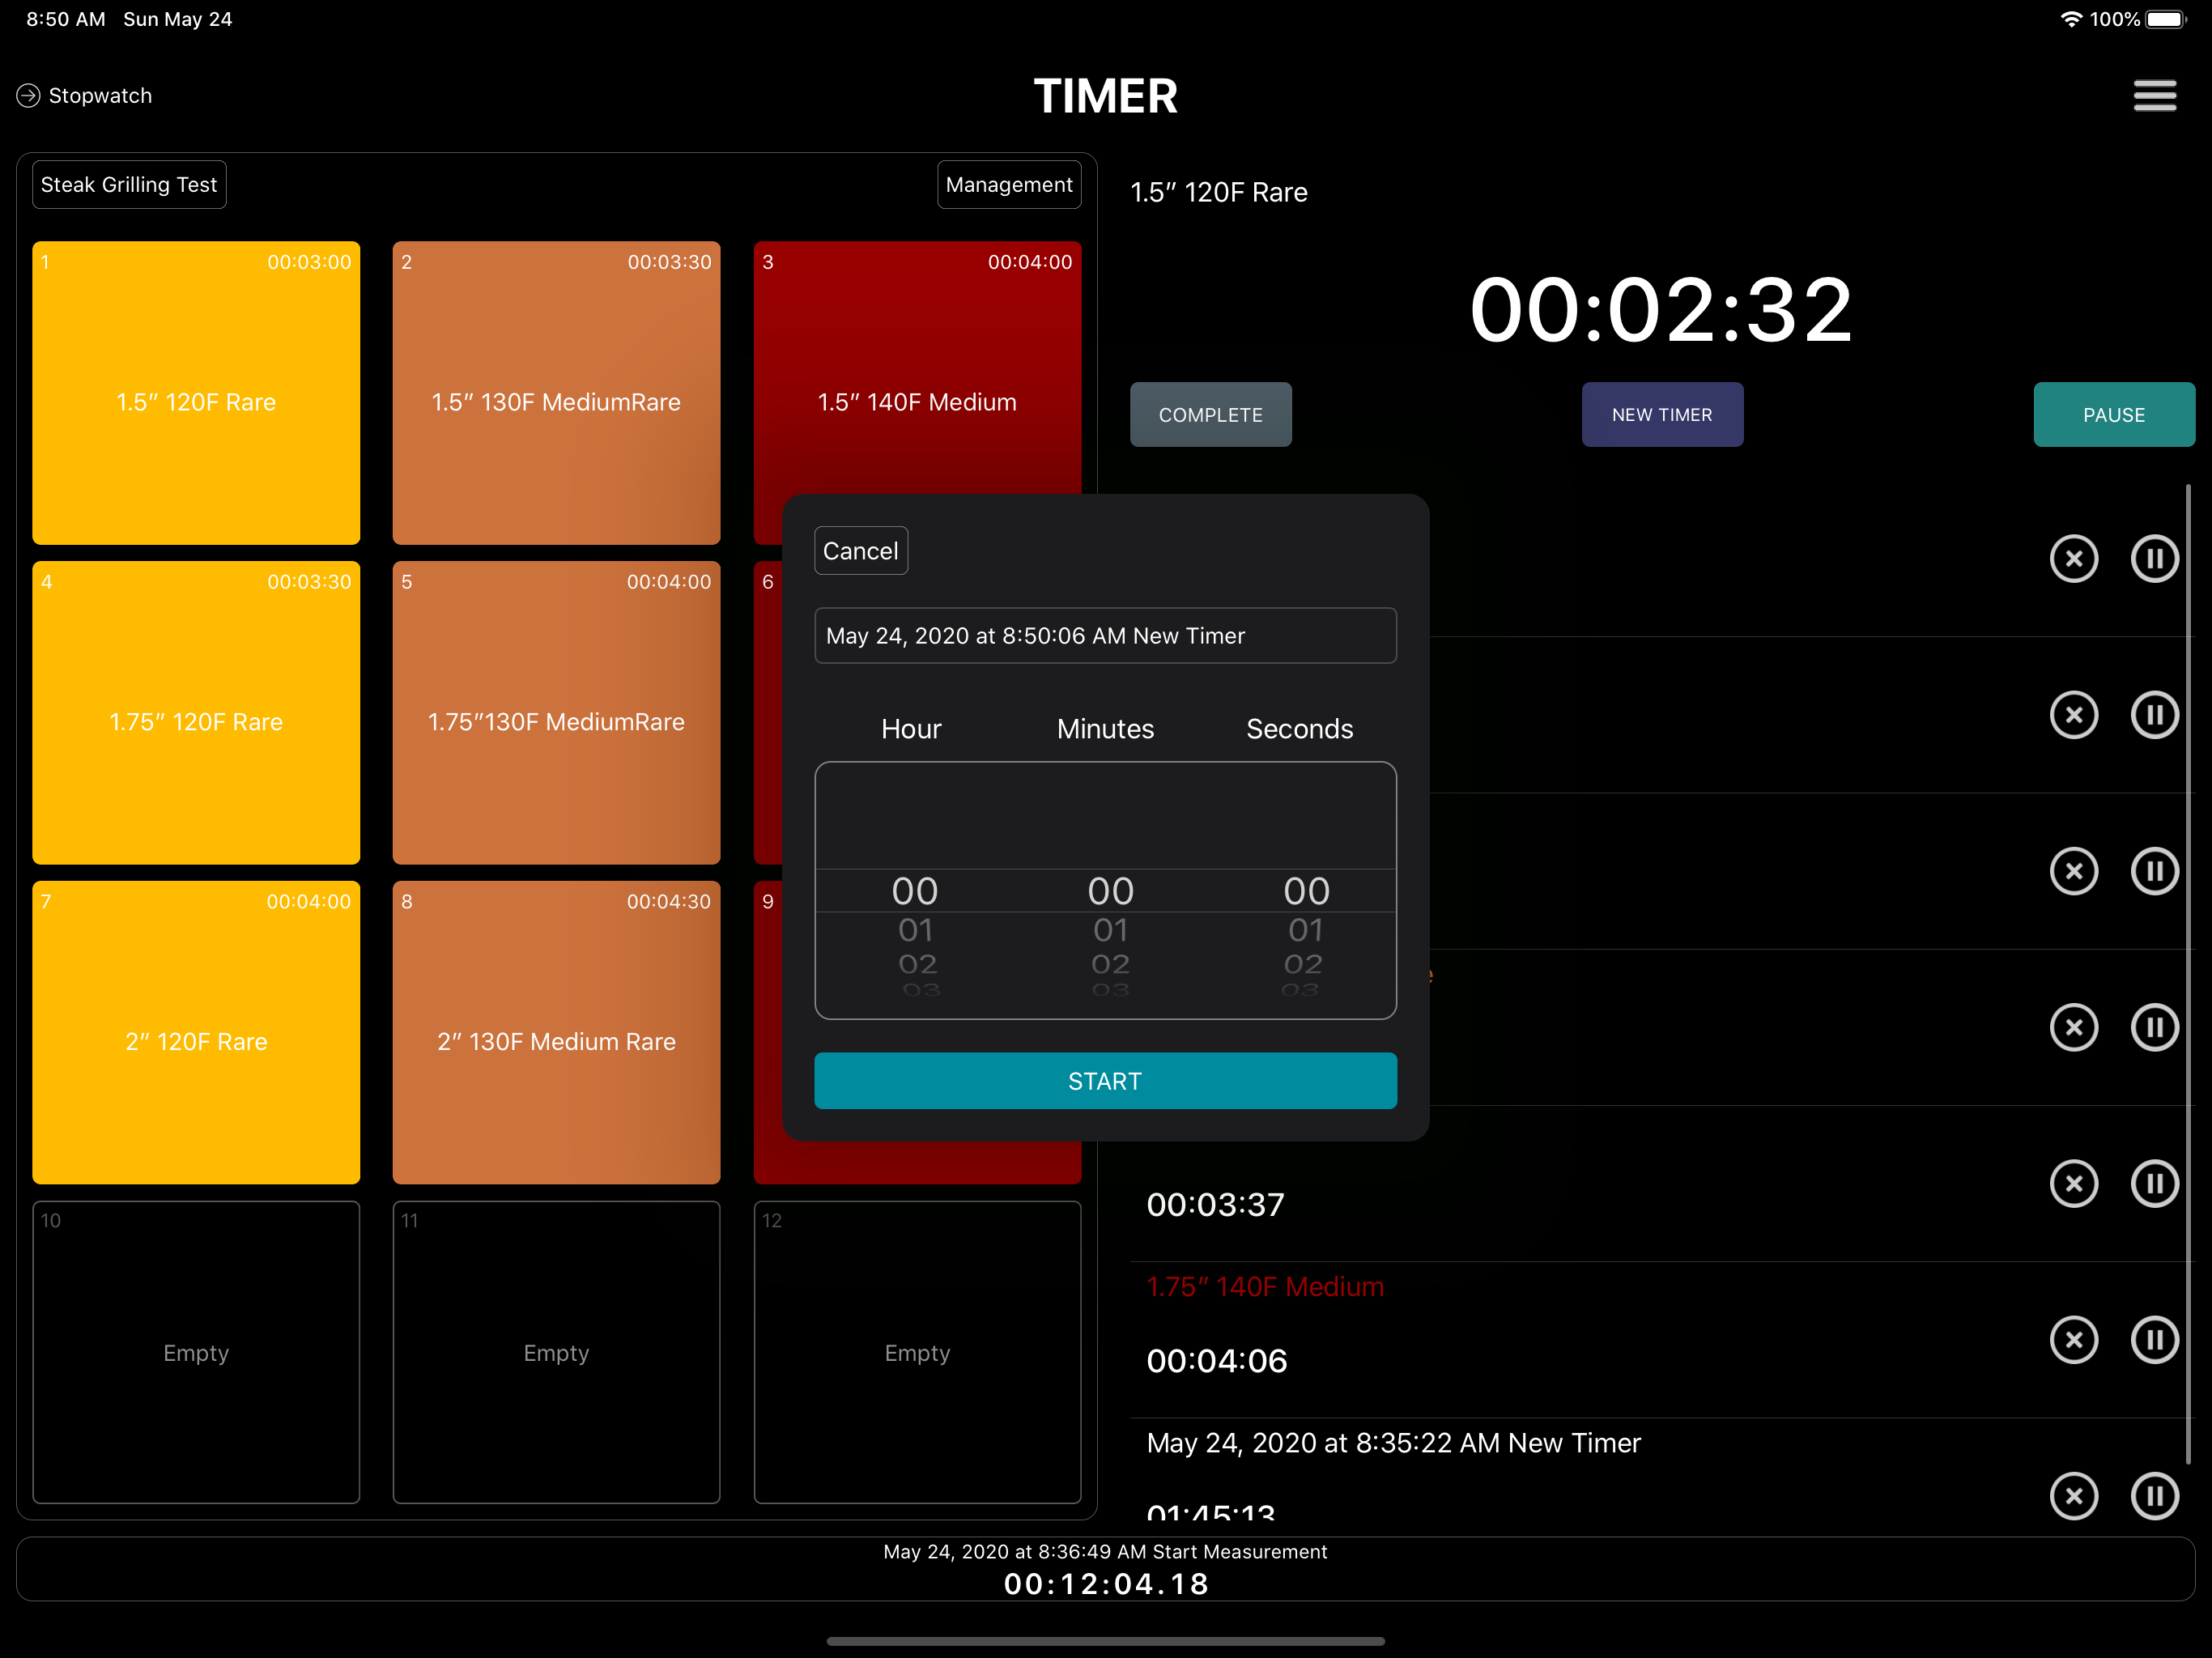2212x1658 pixels.
Task: Select '1.75″ 140F Medium' timer label
Action: pyautogui.click(x=1265, y=1286)
